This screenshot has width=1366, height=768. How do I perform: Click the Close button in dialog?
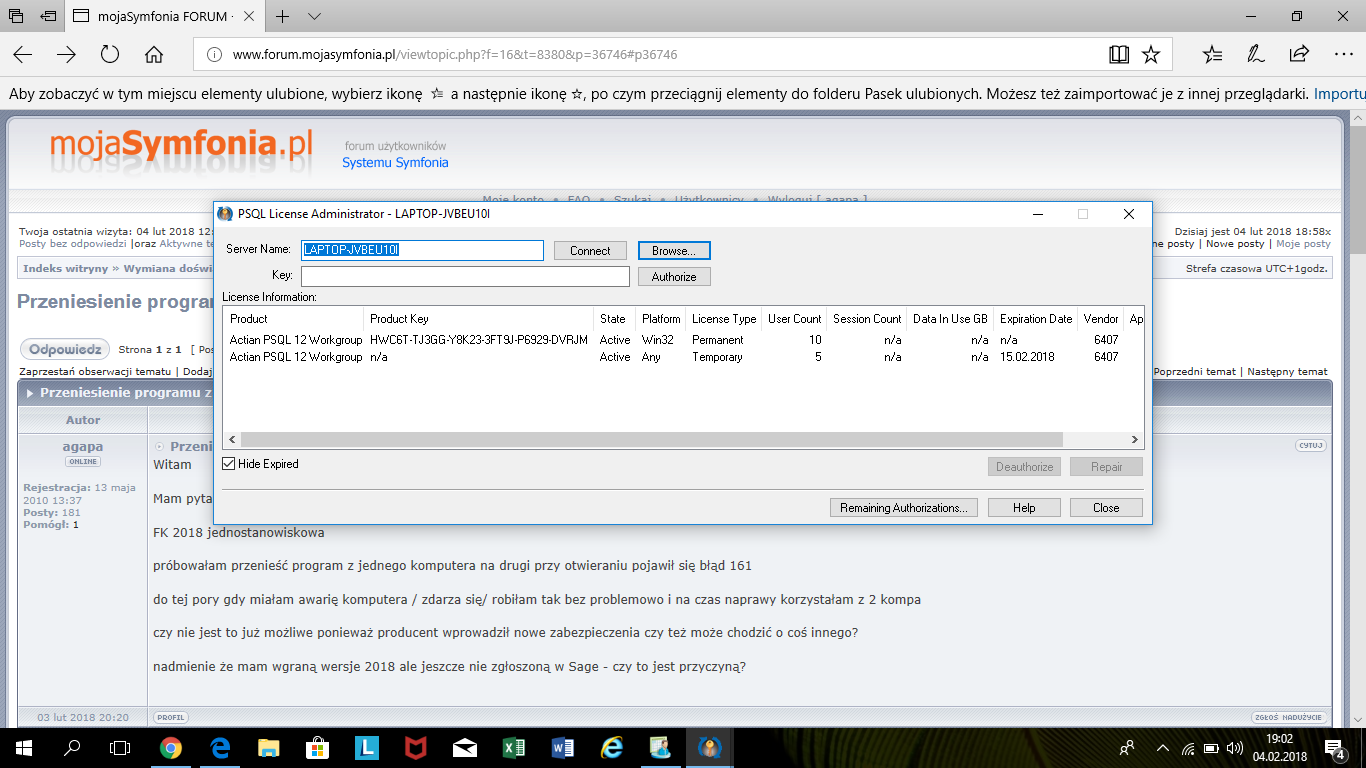pyautogui.click(x=1106, y=508)
